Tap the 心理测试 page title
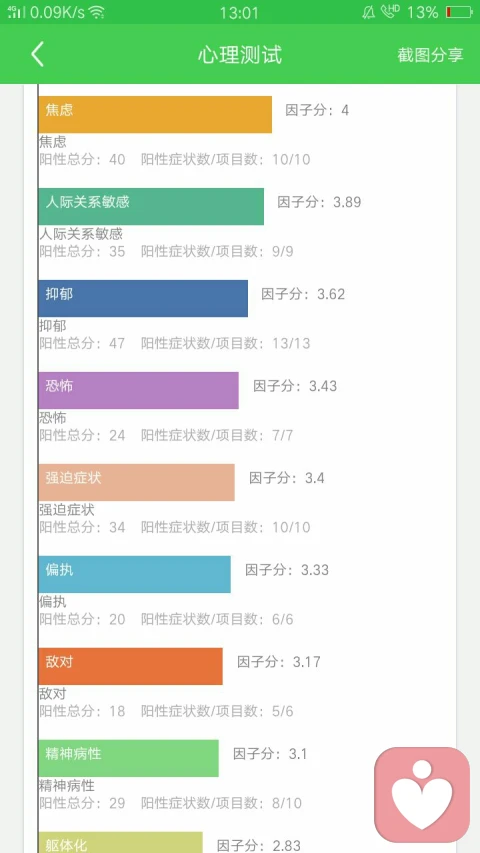The width and height of the screenshot is (480, 853). pyautogui.click(x=240, y=55)
